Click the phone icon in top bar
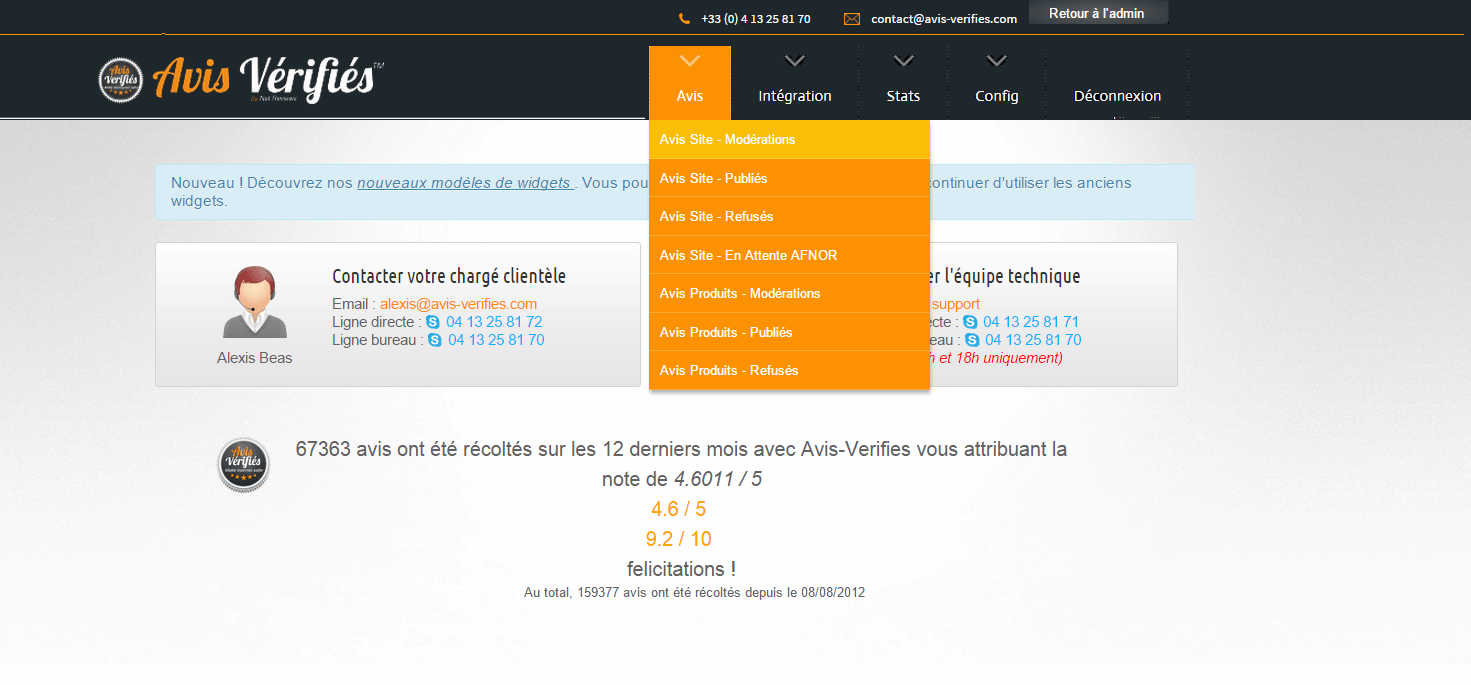Viewport: 1471px width, 685px height. (684, 19)
